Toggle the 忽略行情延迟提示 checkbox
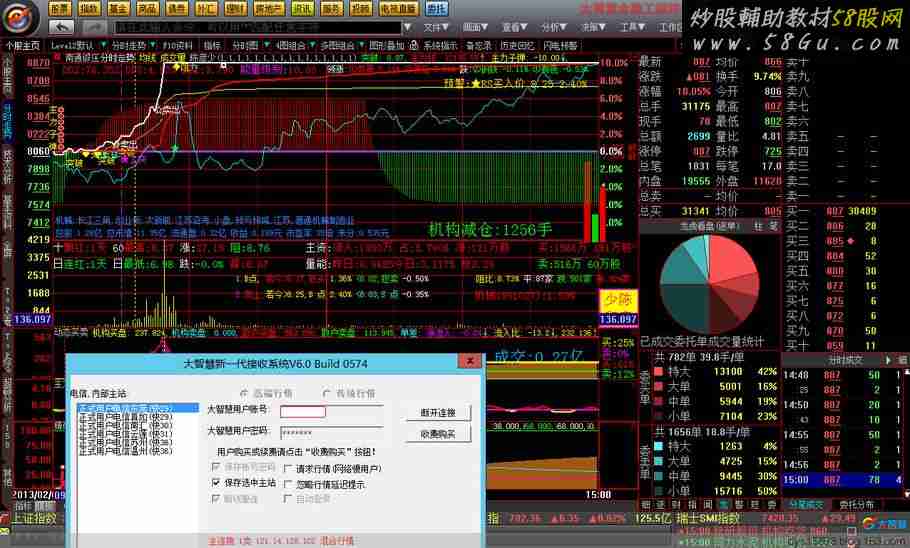Screen dimensions: 910x548 pyautogui.click(x=288, y=484)
